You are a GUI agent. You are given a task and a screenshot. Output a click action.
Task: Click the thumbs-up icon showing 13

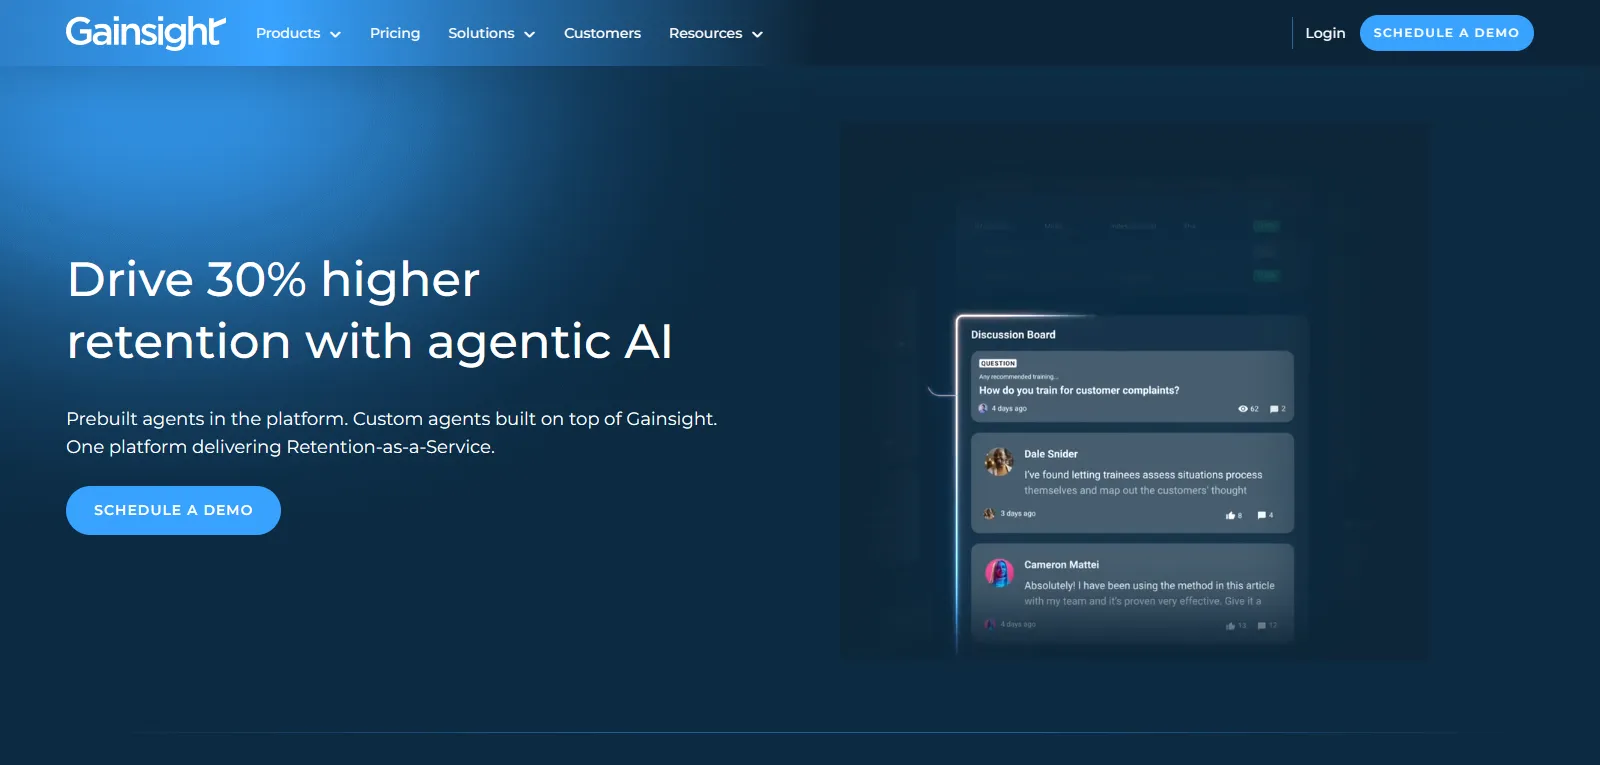[1230, 626]
